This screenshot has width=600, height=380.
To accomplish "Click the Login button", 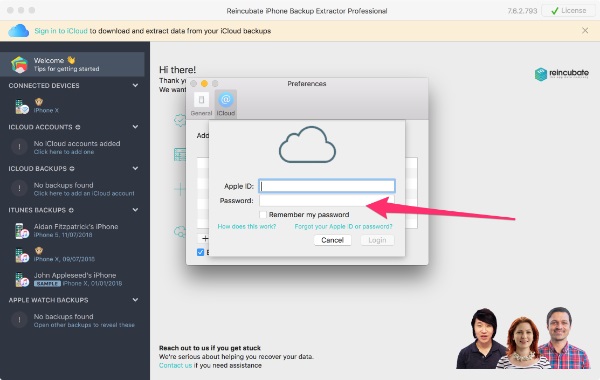I will pos(377,240).
